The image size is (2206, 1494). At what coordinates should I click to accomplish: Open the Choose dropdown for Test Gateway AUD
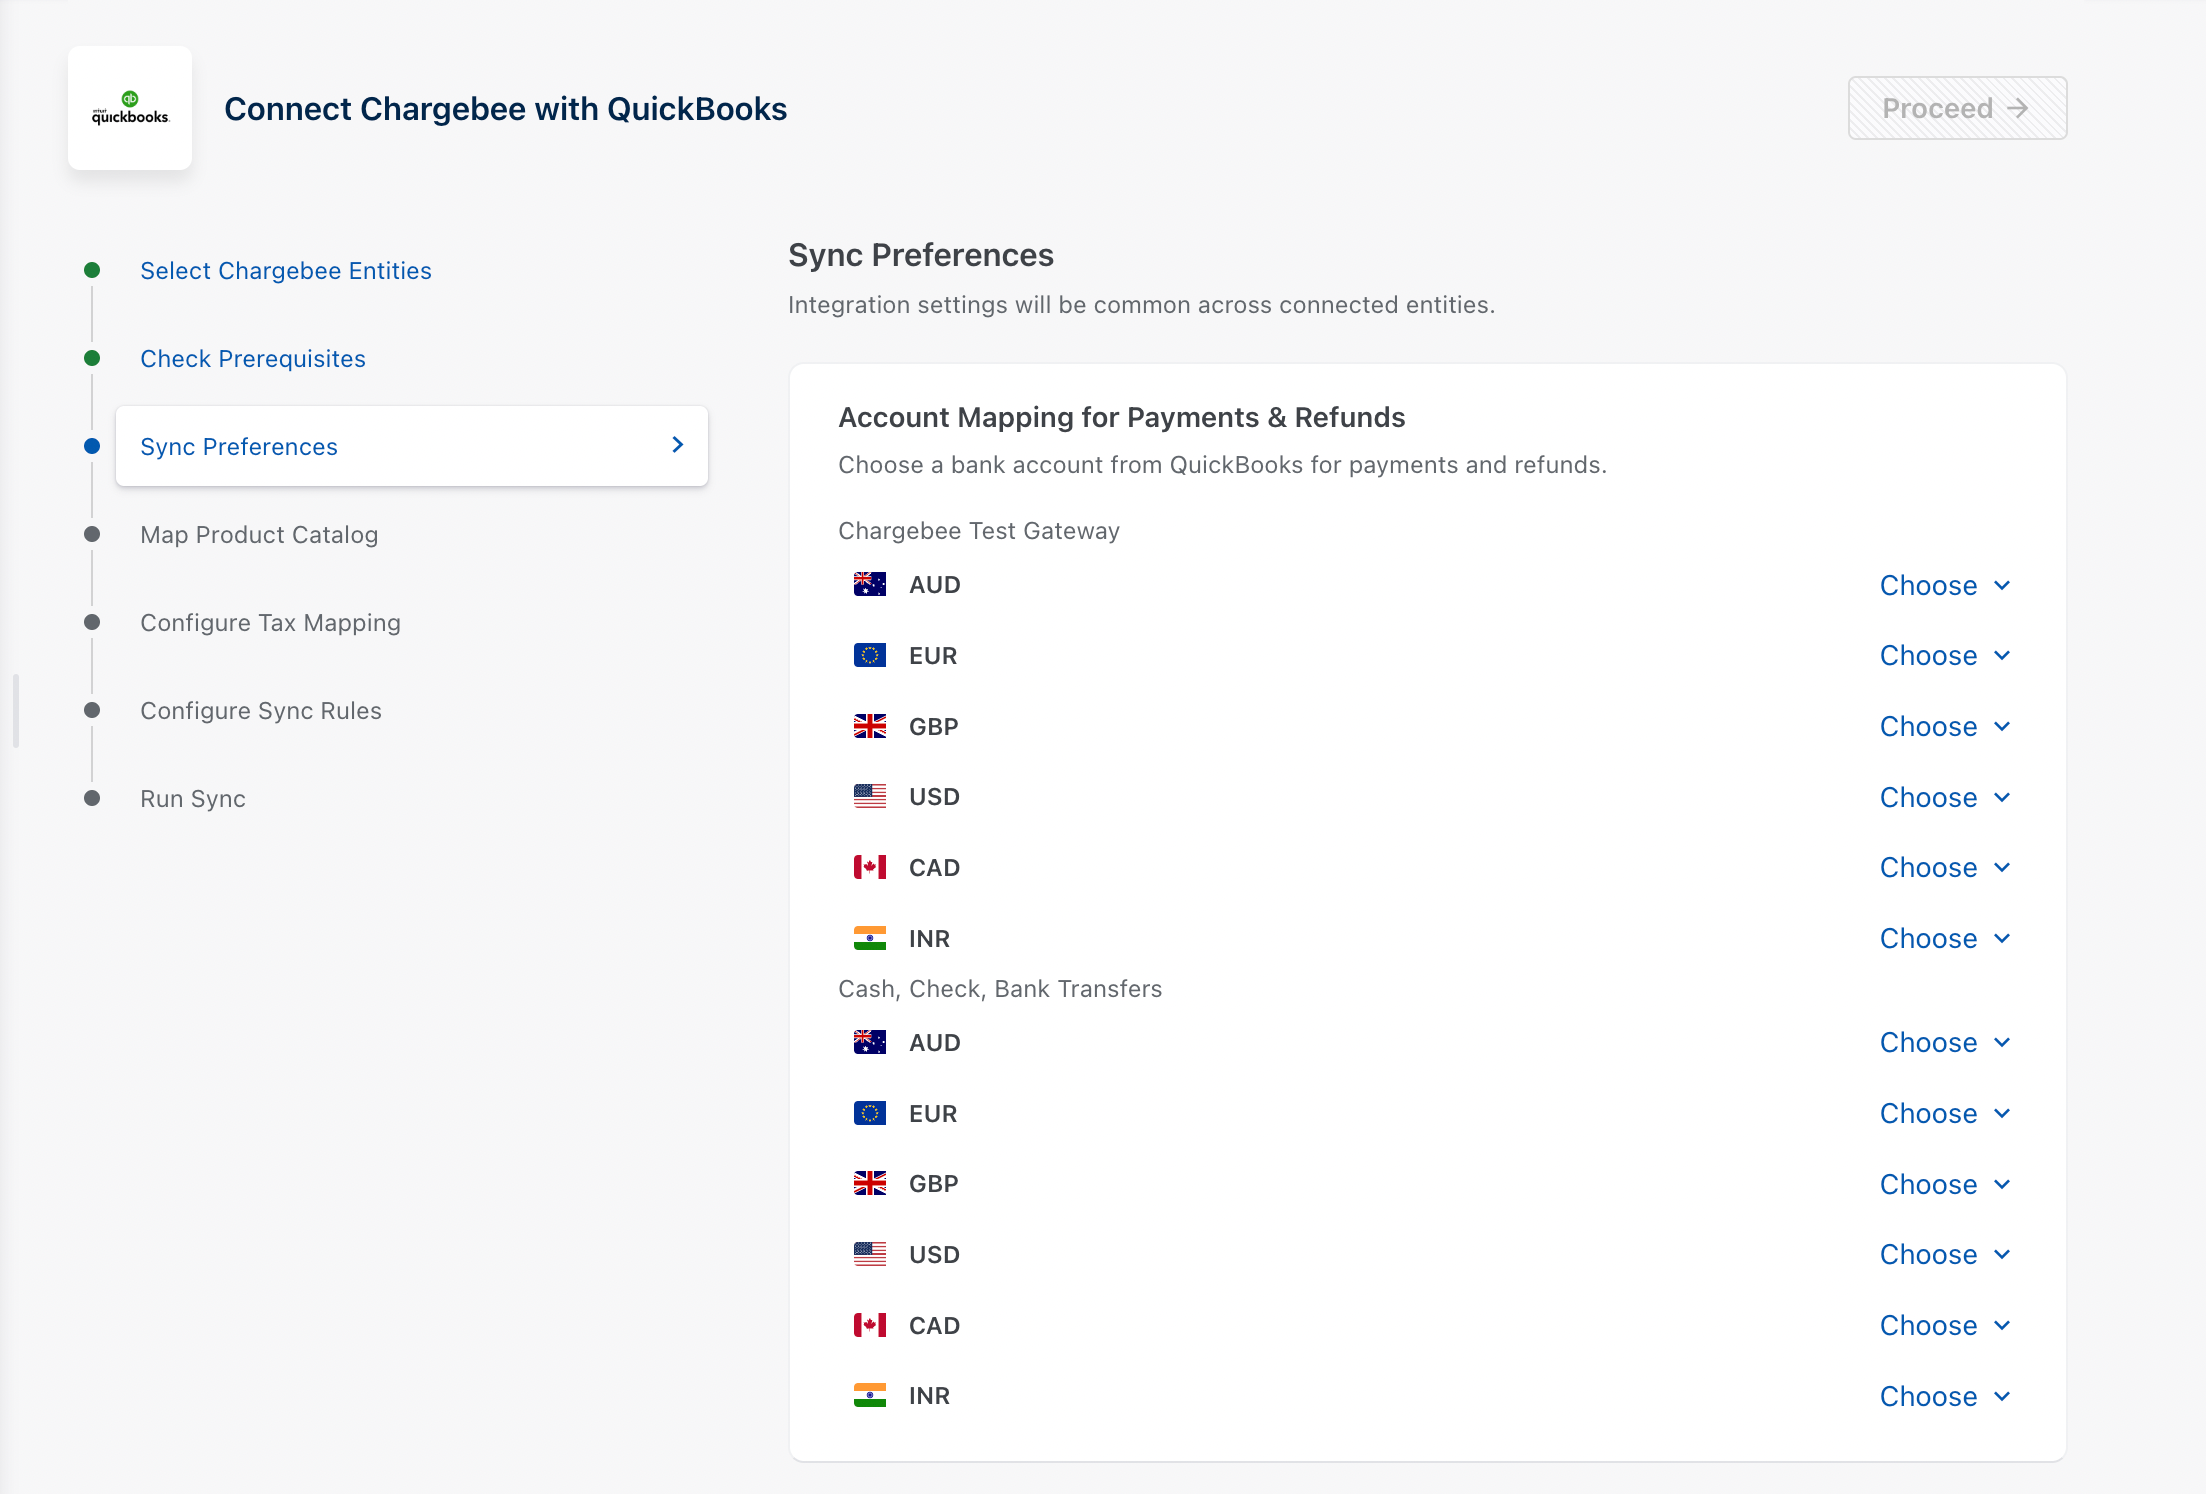pos(1944,586)
